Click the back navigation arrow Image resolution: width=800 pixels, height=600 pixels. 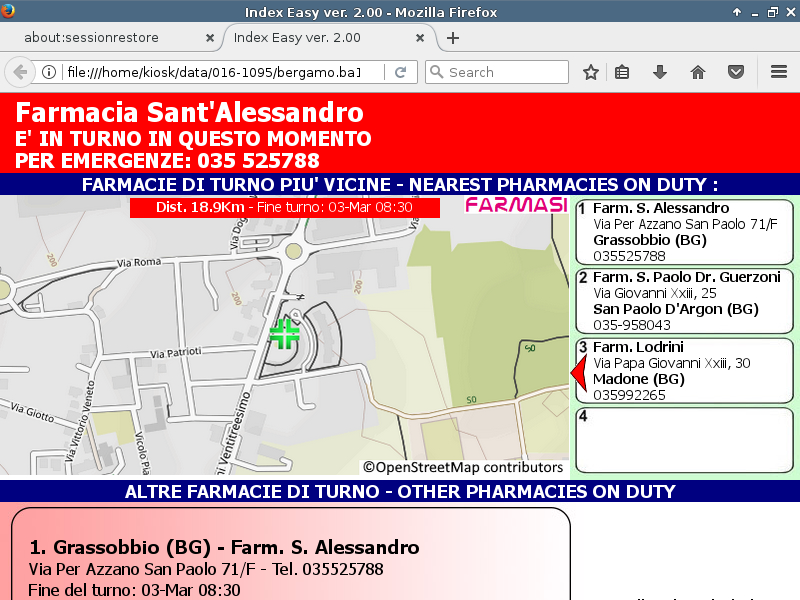[20, 72]
